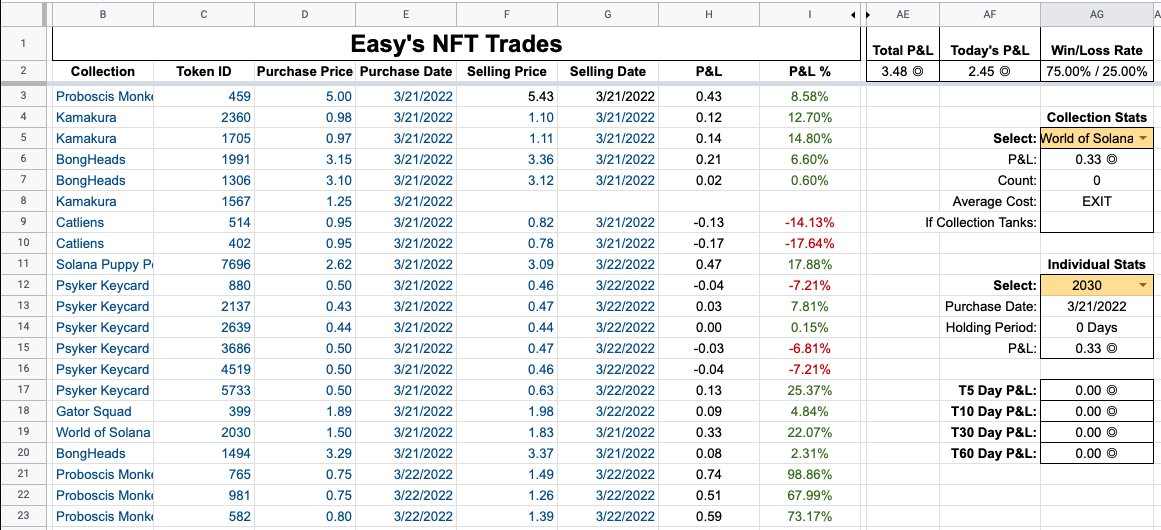The height and width of the screenshot is (530, 1161).
Task: Click the Catliens cell in row 9
Action: point(103,222)
